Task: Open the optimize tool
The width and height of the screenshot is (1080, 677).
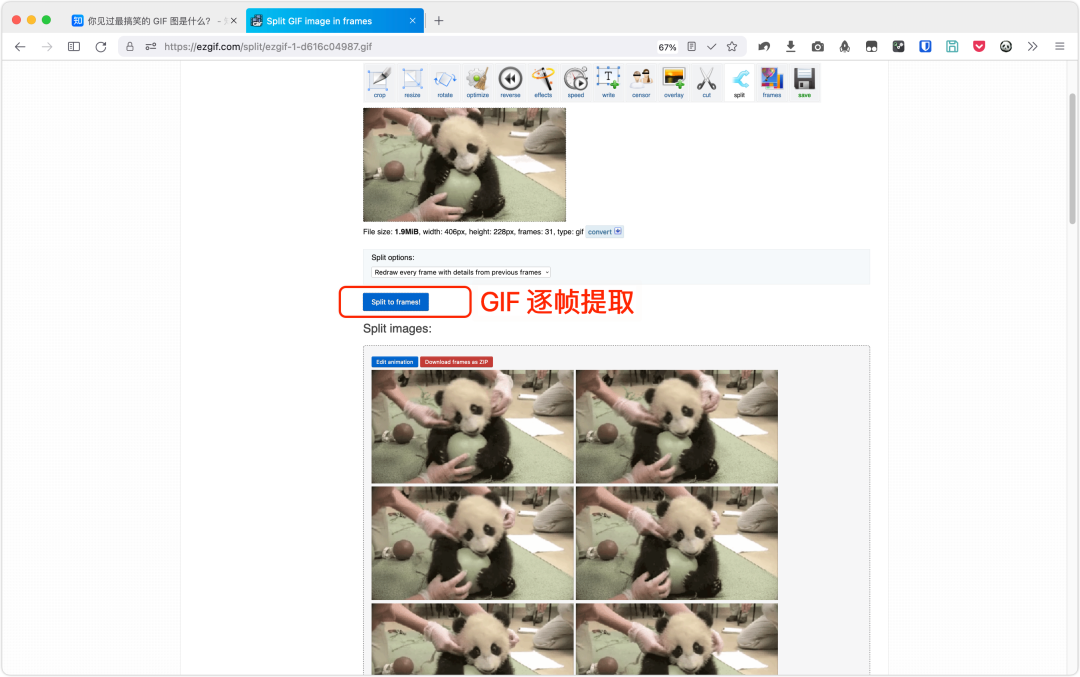Action: pyautogui.click(x=477, y=83)
